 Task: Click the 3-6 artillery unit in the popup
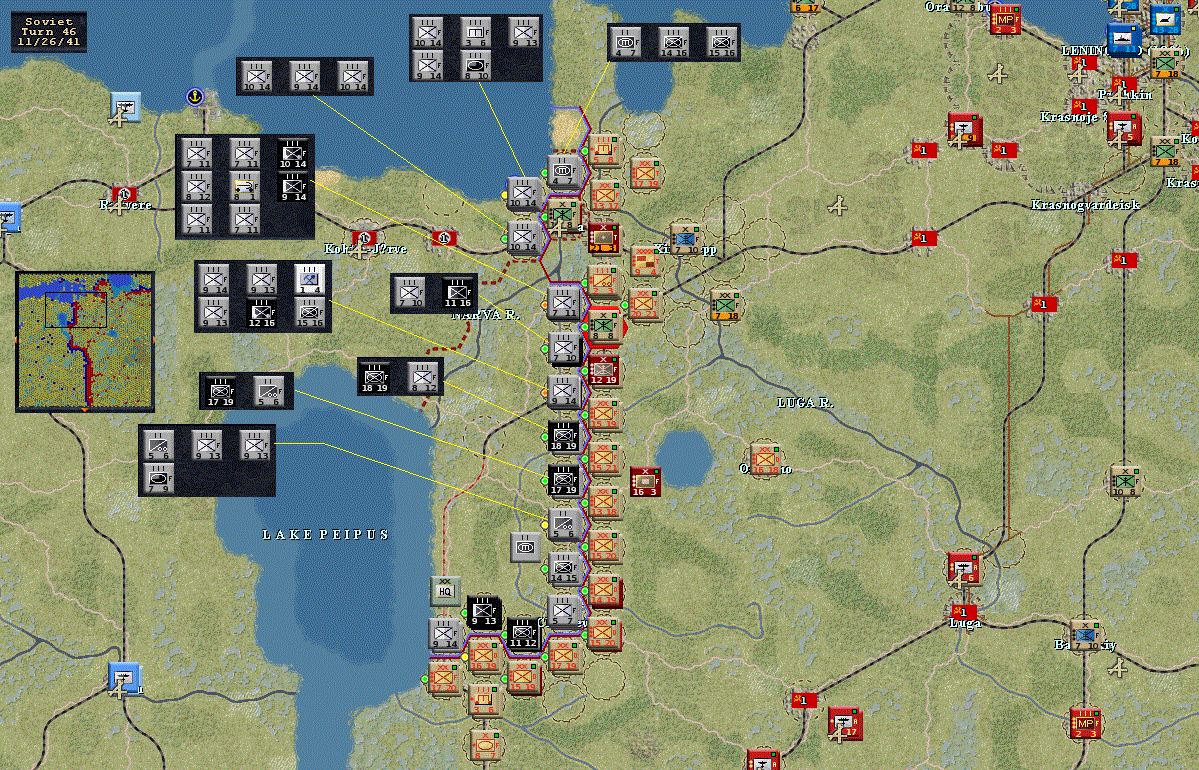coord(476,32)
